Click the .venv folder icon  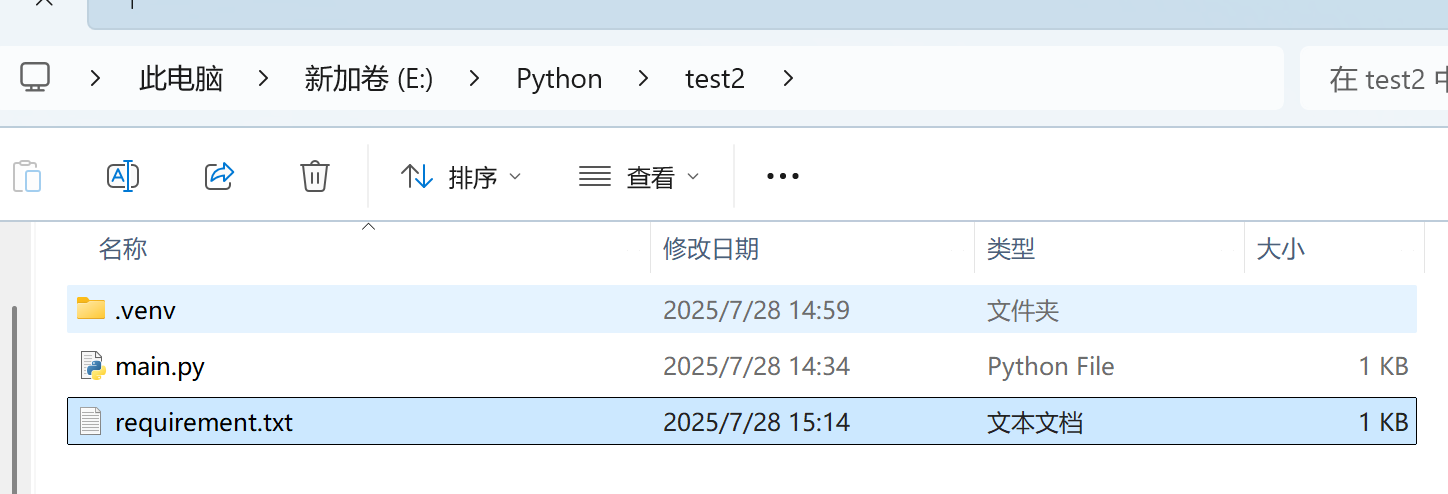(x=91, y=309)
